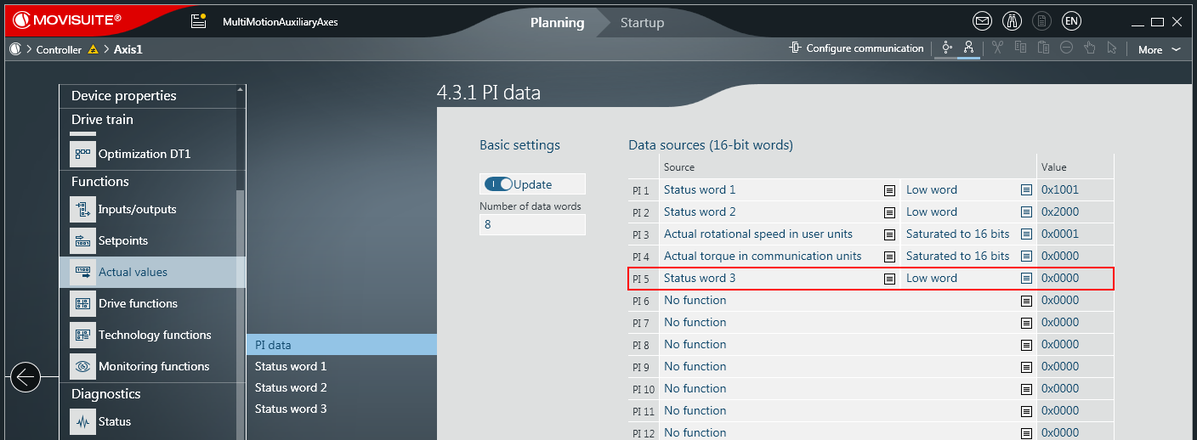The height and width of the screenshot is (440, 1197).
Task: Open source selector for PI 6 No function
Action: (x=1026, y=301)
